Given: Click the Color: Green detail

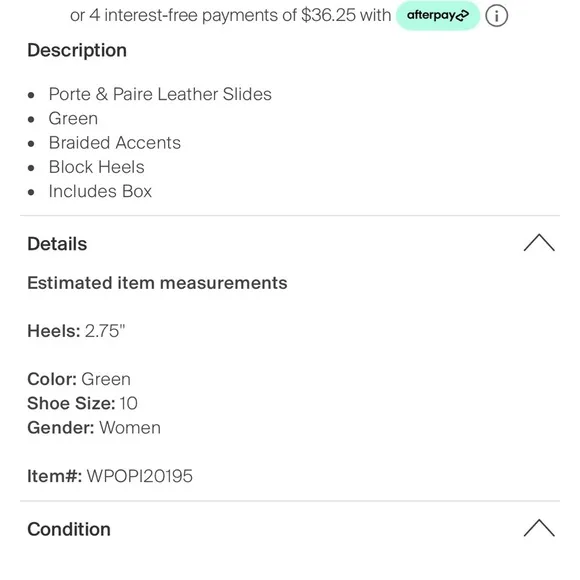Looking at the screenshot, I should click(x=79, y=379).
